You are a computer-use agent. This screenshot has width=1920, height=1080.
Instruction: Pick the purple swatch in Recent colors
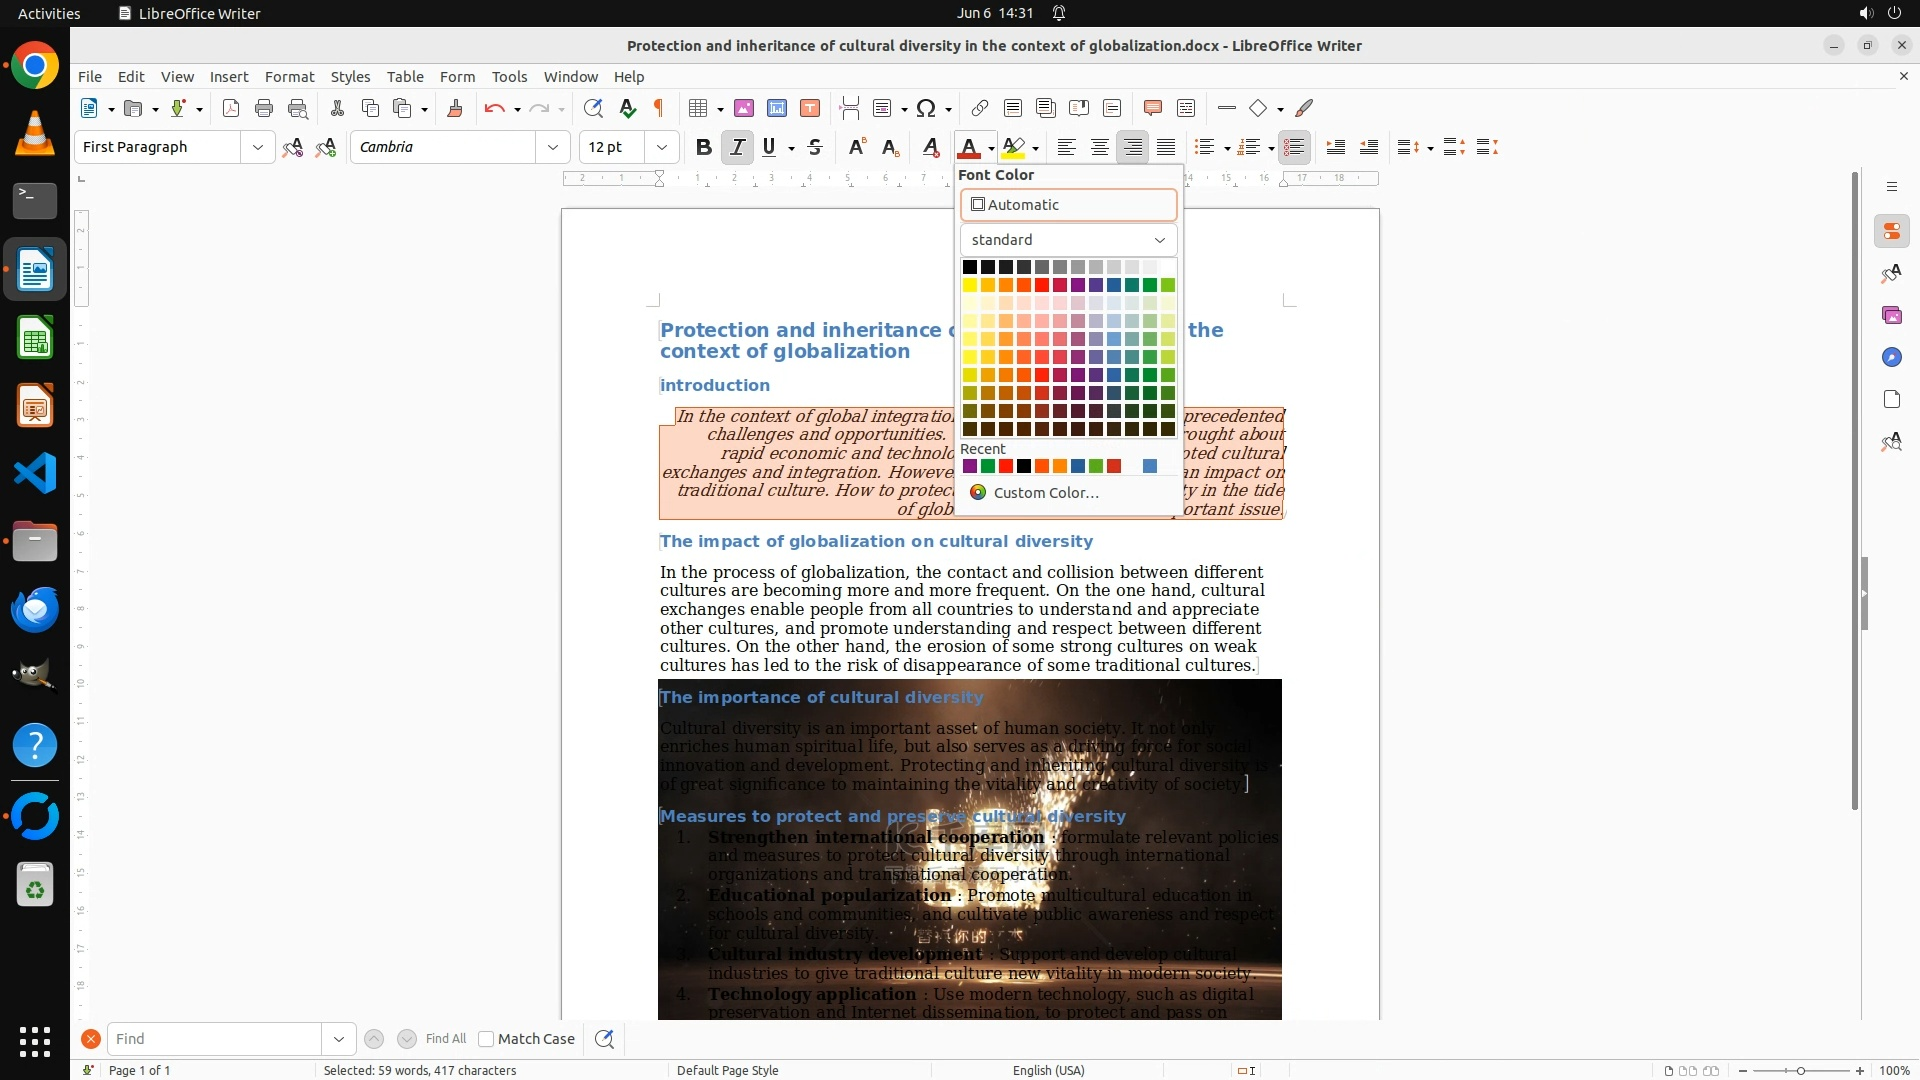(x=969, y=466)
